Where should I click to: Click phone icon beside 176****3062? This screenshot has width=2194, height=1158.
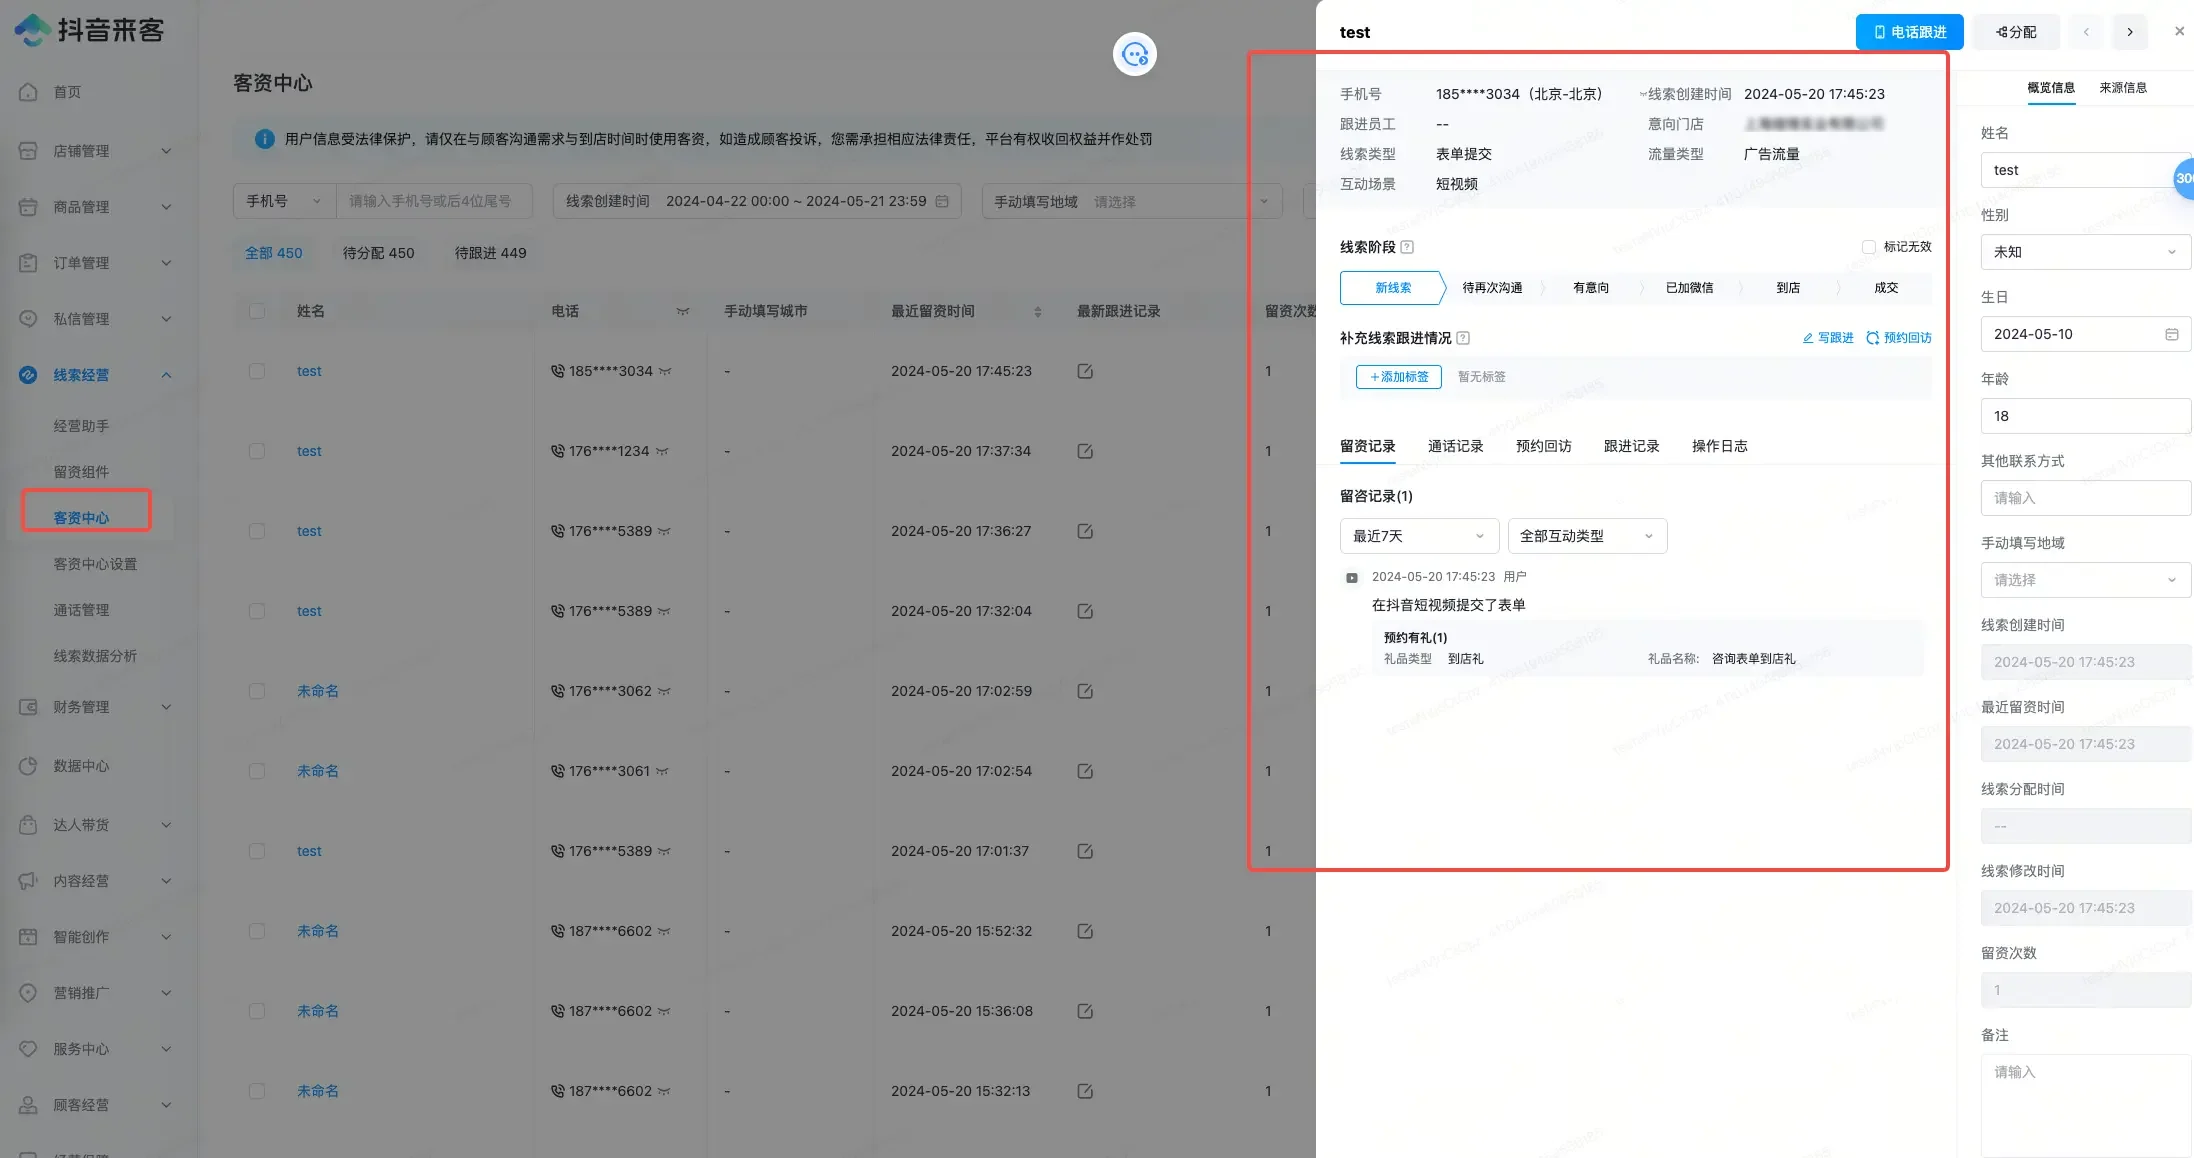[557, 691]
